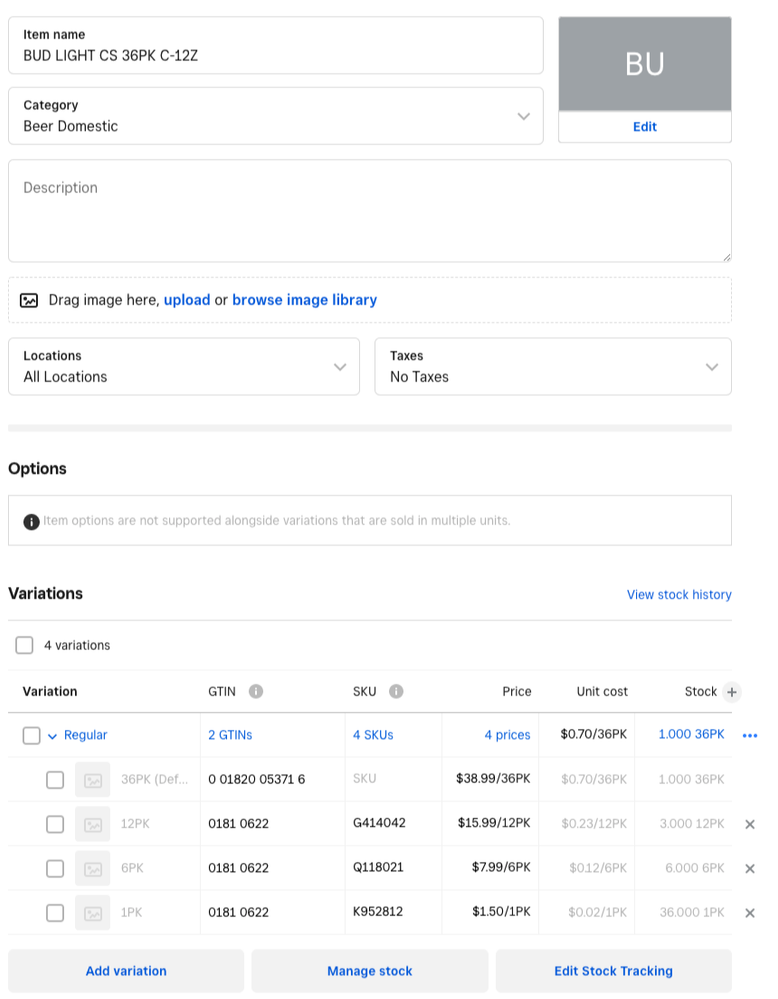Click the Add variation button
Screen dimensions: 778x999
(x=126, y=971)
